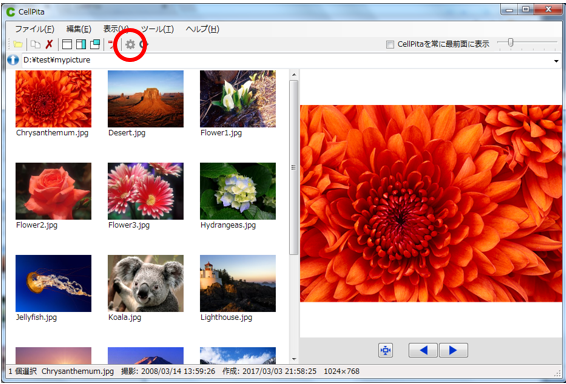Image resolution: width=566 pixels, height=384 pixels.
Task: Click the red X delete icon
Action: point(49,44)
